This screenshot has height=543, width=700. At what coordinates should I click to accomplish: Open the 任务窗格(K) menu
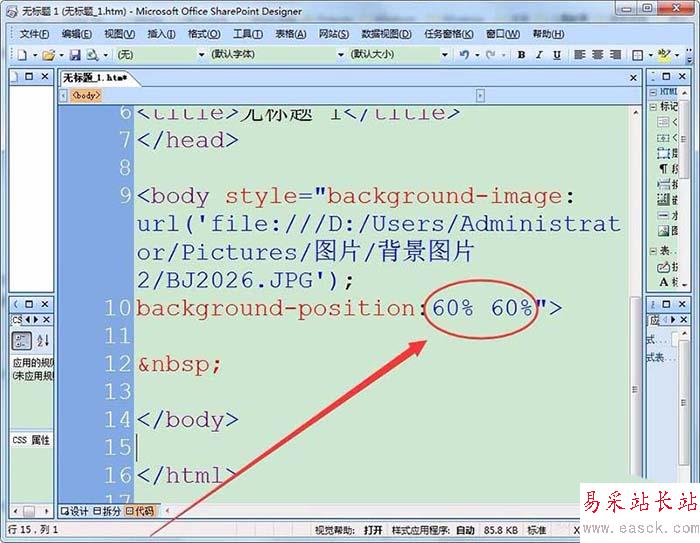click(449, 34)
